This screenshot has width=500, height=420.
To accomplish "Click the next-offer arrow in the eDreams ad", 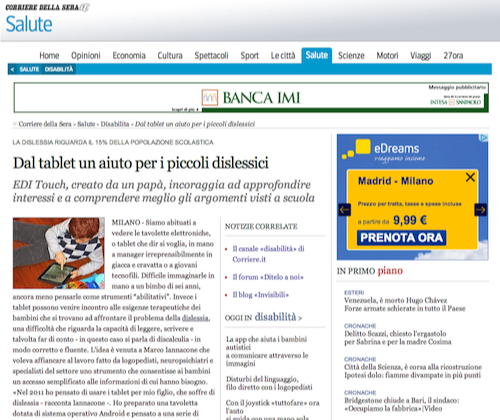I will click(481, 210).
